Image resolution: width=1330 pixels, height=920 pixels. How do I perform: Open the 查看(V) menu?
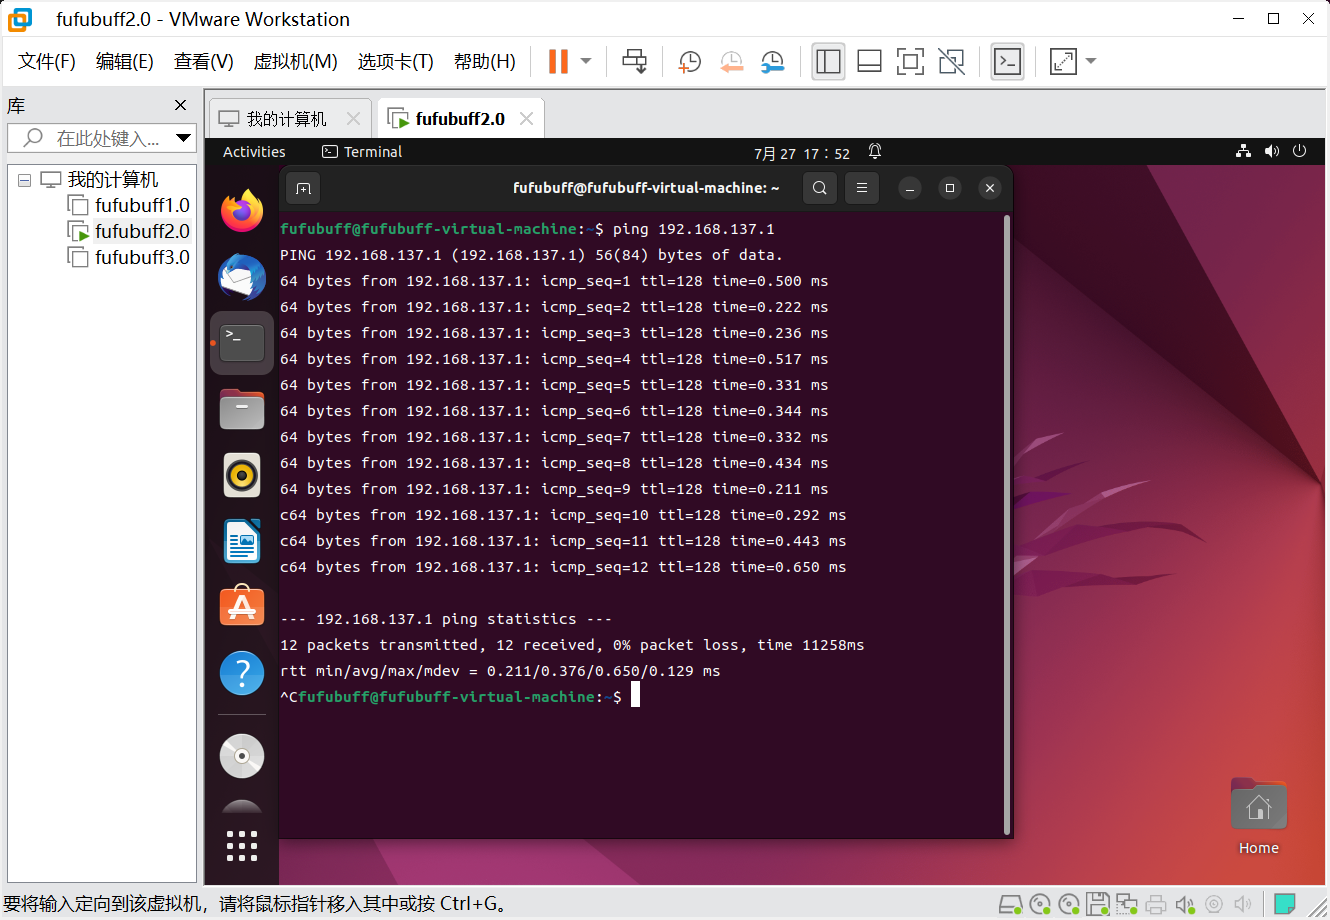coord(204,62)
